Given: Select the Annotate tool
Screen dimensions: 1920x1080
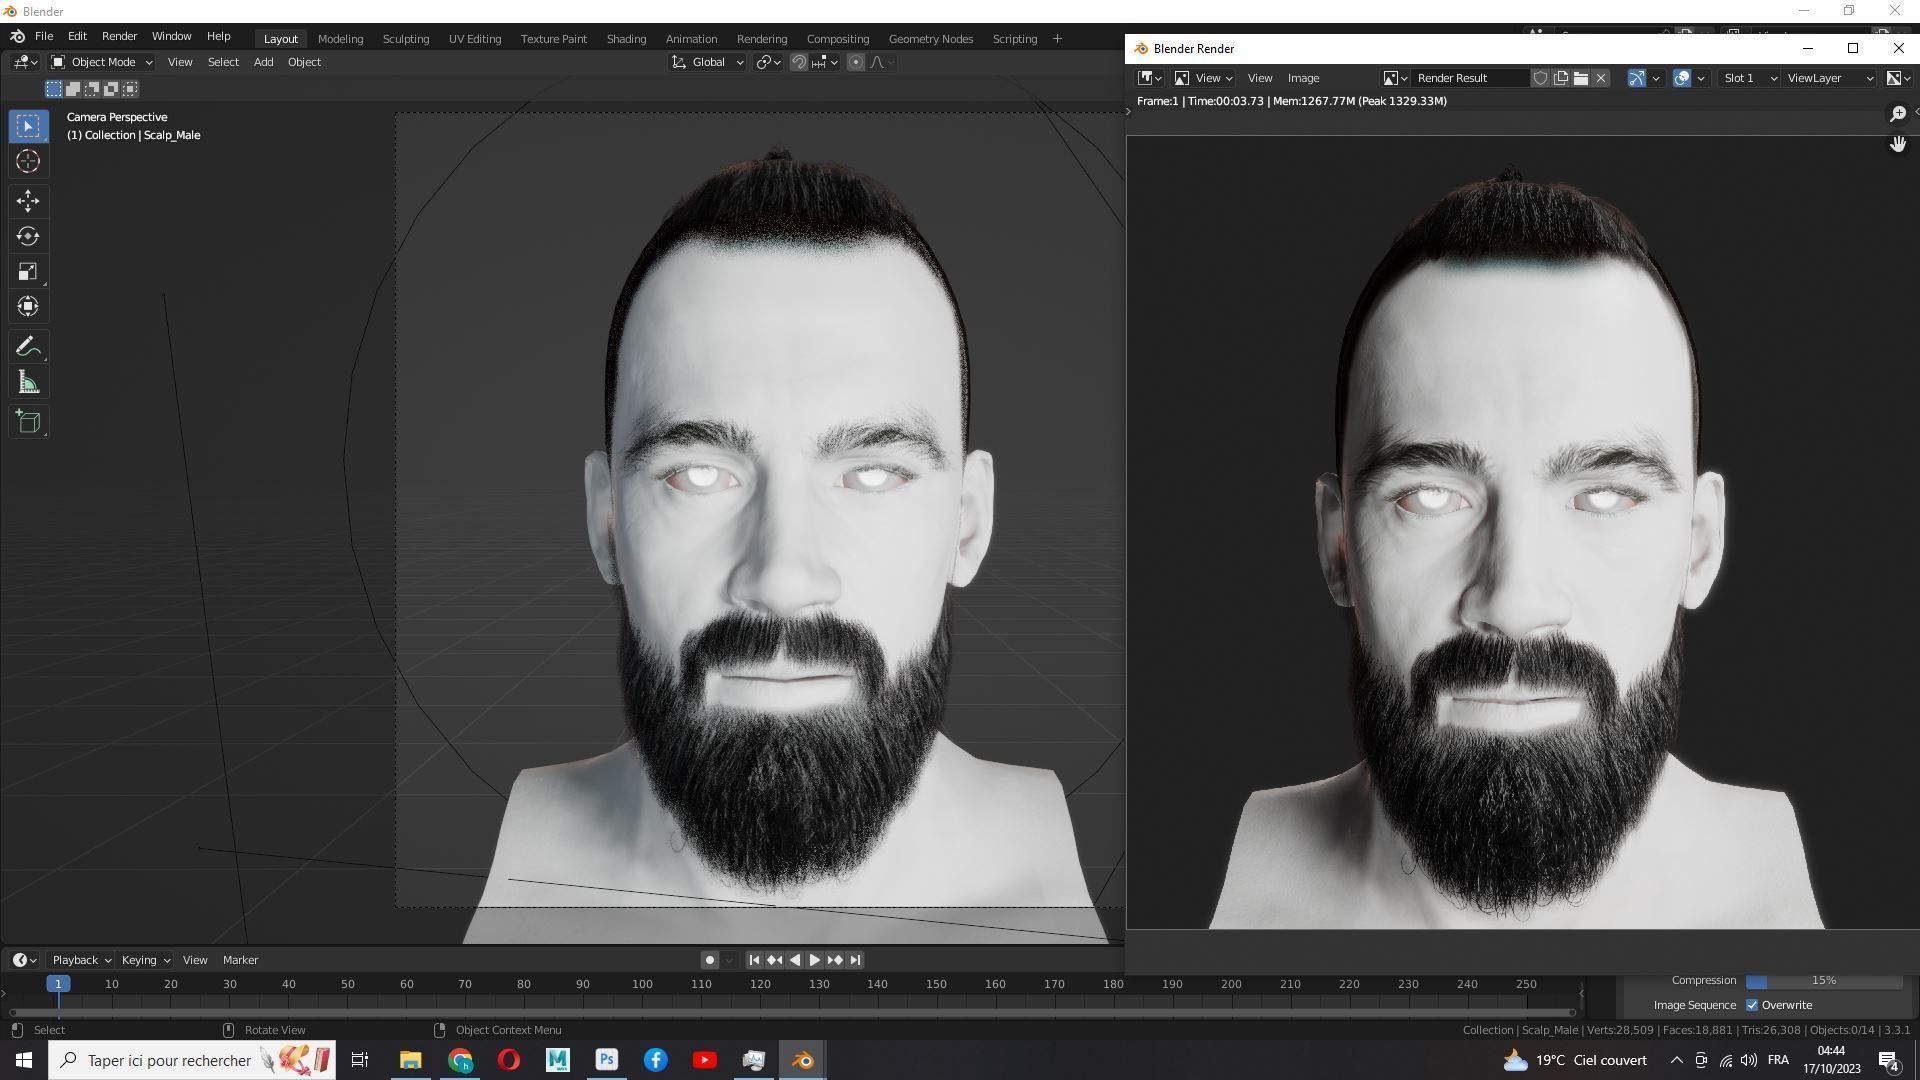Looking at the screenshot, I should coord(28,347).
